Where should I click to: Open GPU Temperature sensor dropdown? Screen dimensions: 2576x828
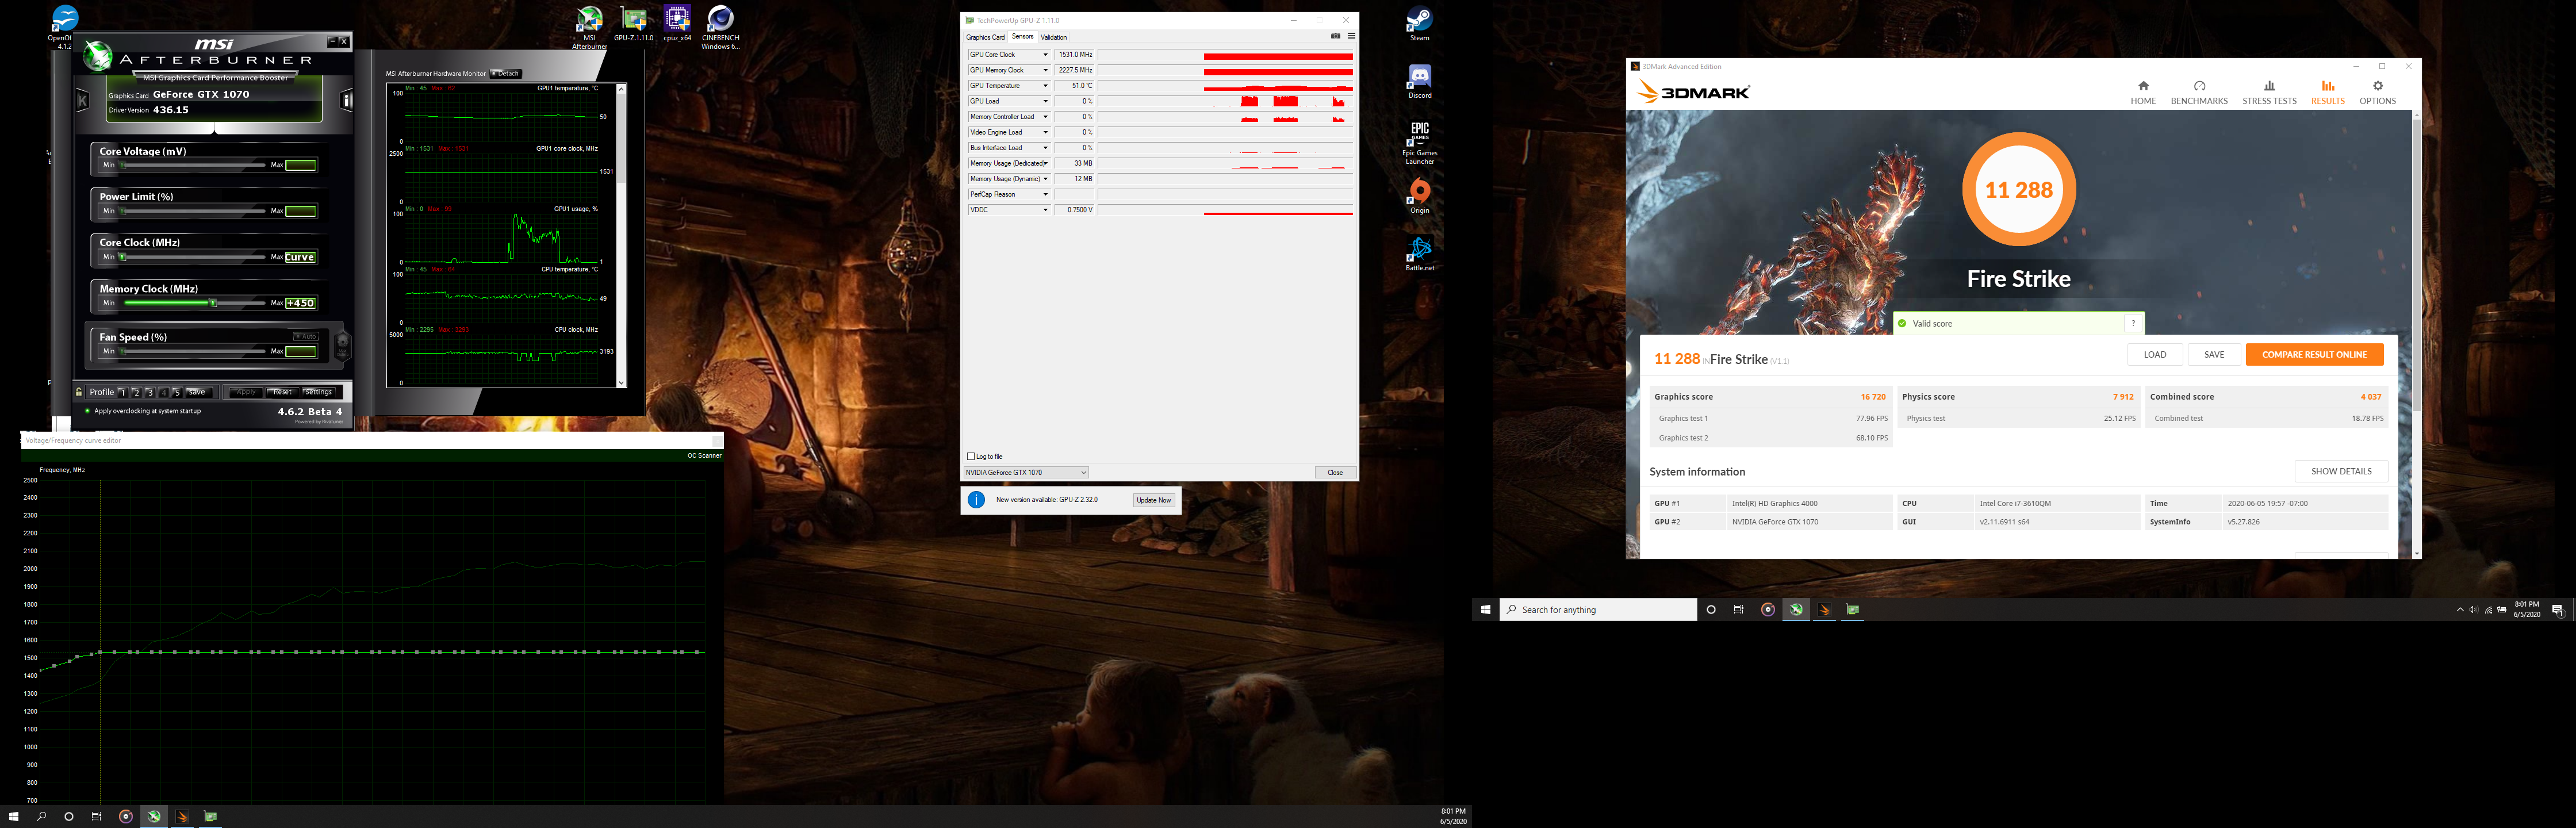click(x=1046, y=85)
